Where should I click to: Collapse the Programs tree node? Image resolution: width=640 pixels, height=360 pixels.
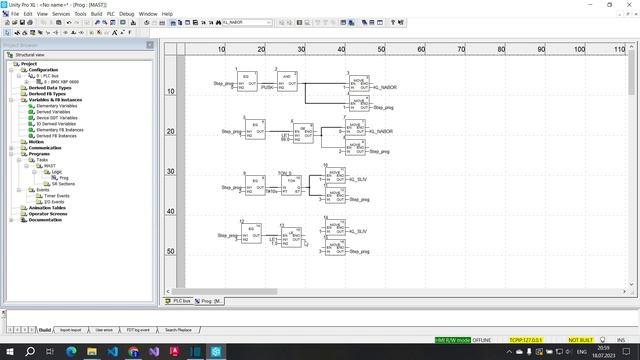[x=11, y=154]
